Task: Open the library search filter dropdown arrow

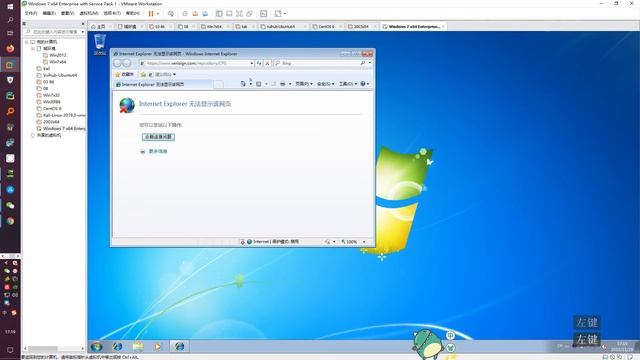Action: pyautogui.click(x=83, y=31)
